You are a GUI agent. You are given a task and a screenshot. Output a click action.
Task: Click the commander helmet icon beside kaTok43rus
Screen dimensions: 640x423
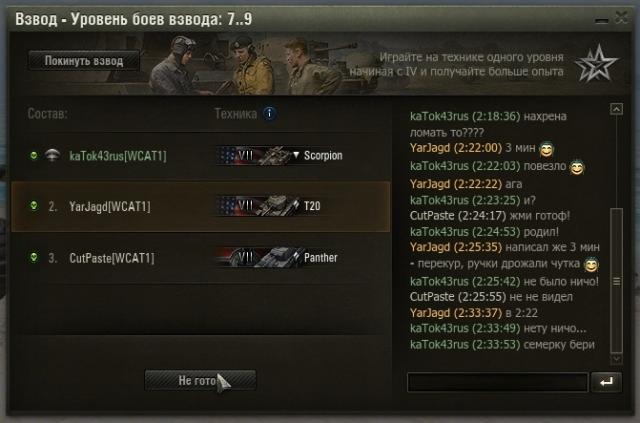(52, 155)
